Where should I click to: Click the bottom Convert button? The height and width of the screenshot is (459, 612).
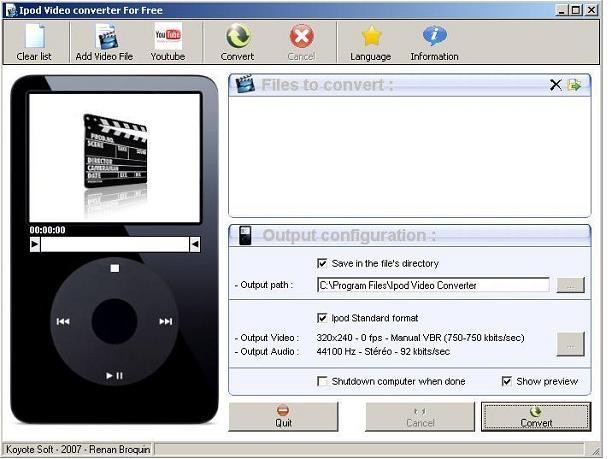536,417
